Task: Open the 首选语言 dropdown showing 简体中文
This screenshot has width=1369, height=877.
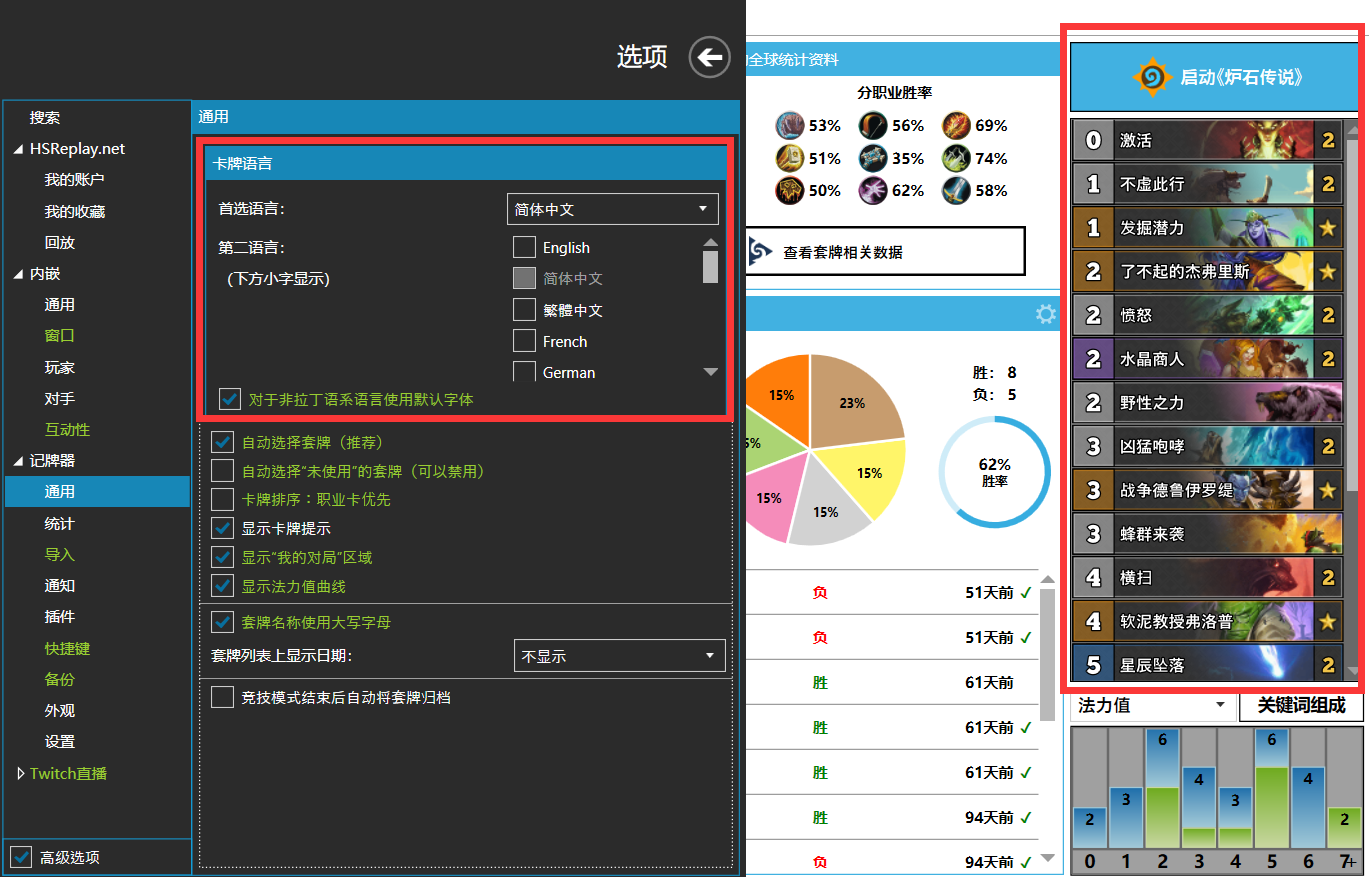Action: (x=613, y=209)
